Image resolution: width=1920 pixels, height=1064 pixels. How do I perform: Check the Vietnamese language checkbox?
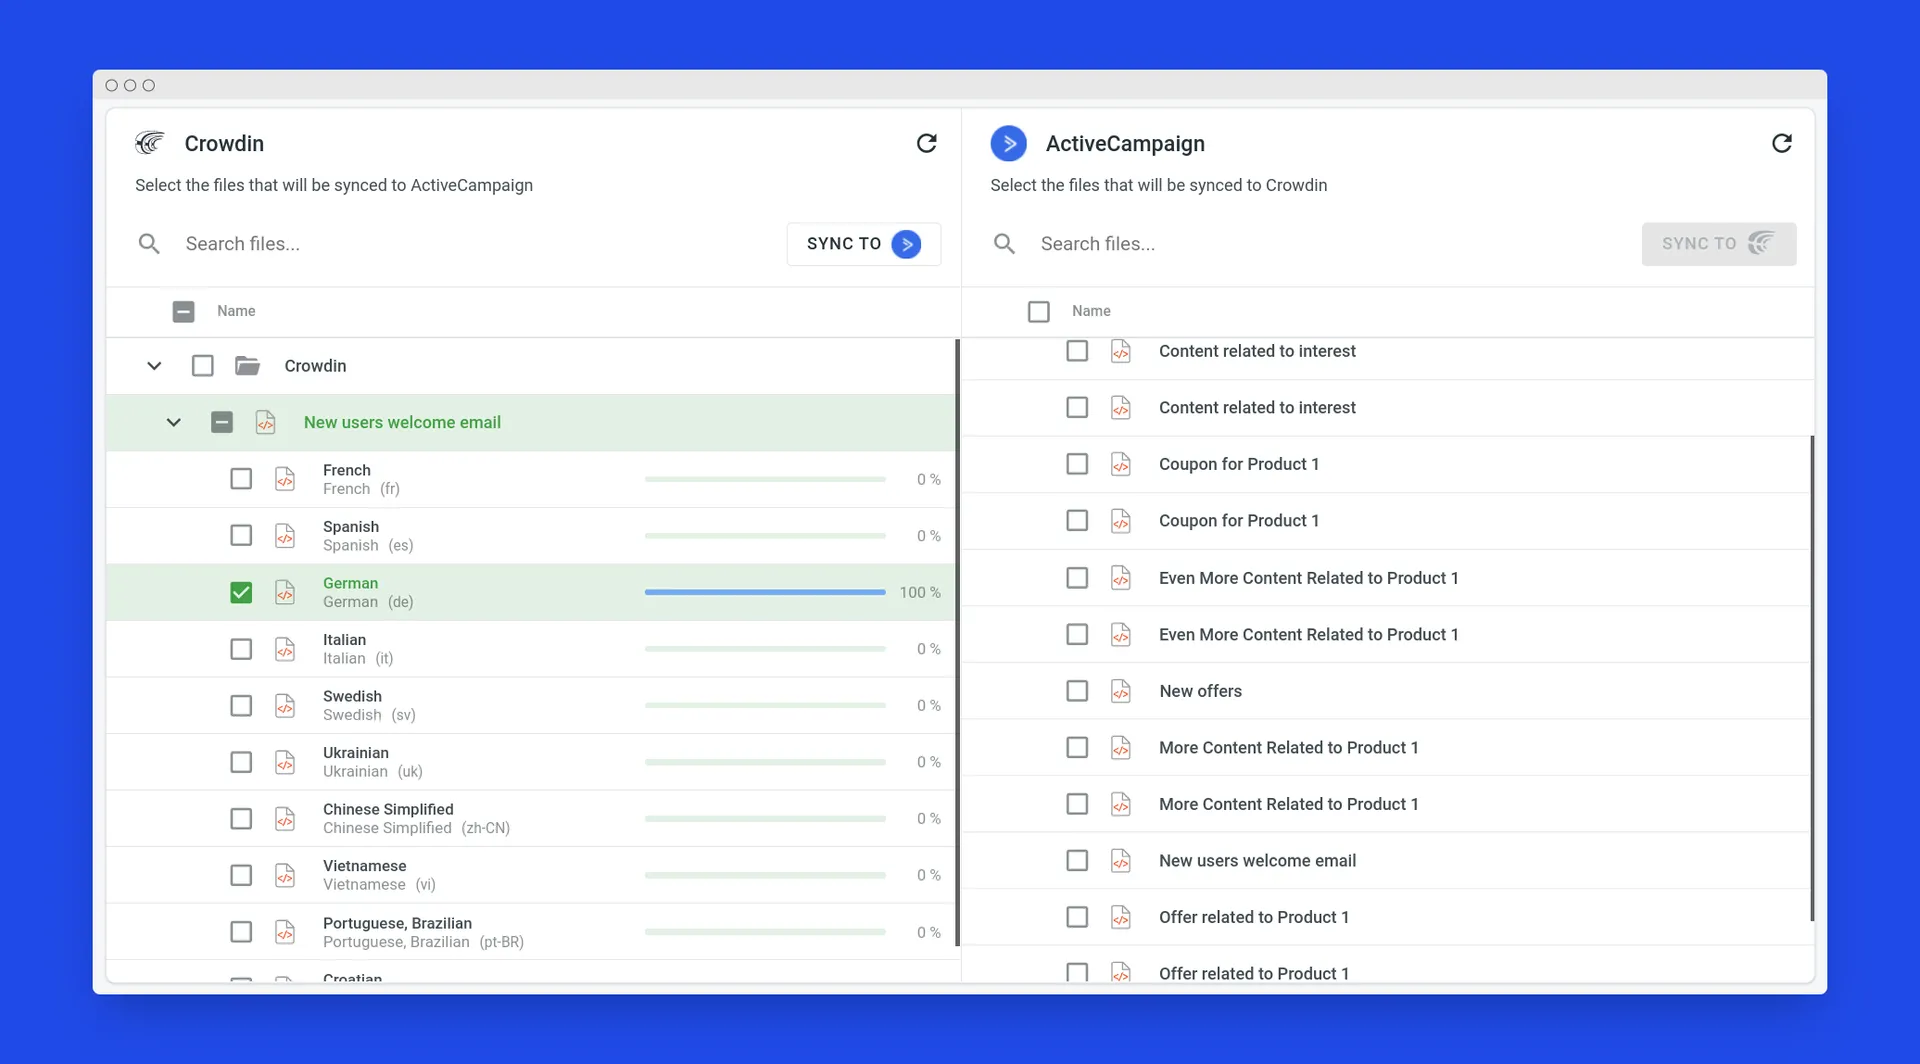tap(241, 875)
